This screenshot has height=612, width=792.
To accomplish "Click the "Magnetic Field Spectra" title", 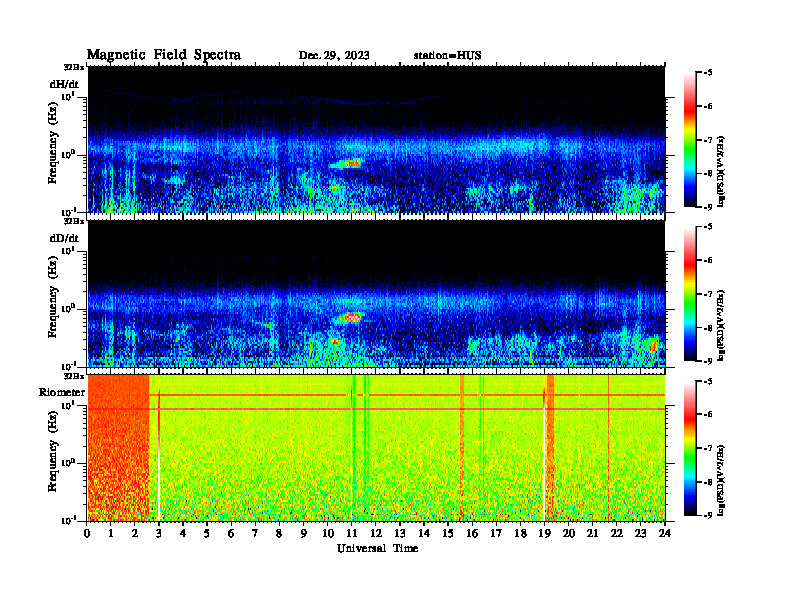I will point(164,55).
